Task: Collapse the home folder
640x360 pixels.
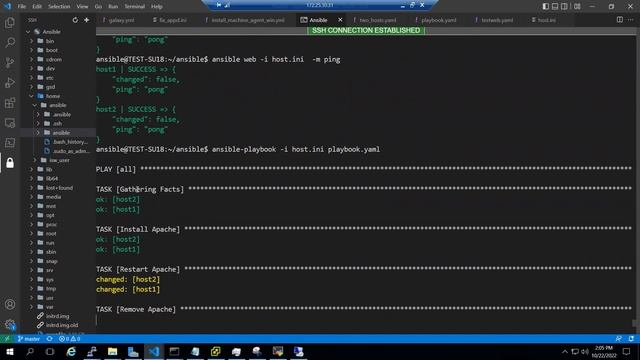Action: (31, 96)
